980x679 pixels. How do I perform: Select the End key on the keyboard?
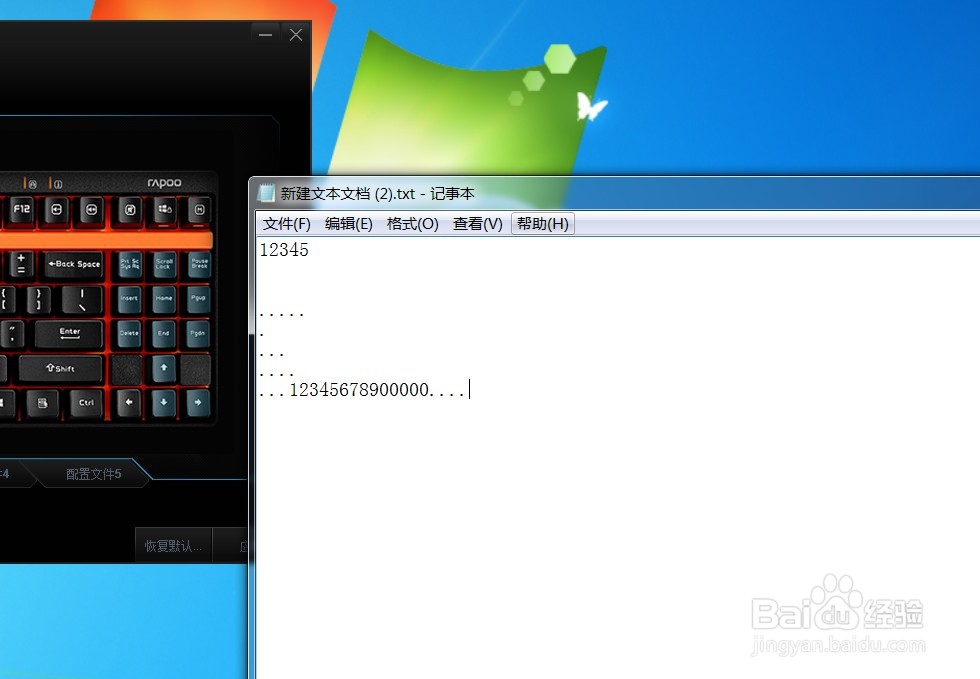tap(164, 334)
